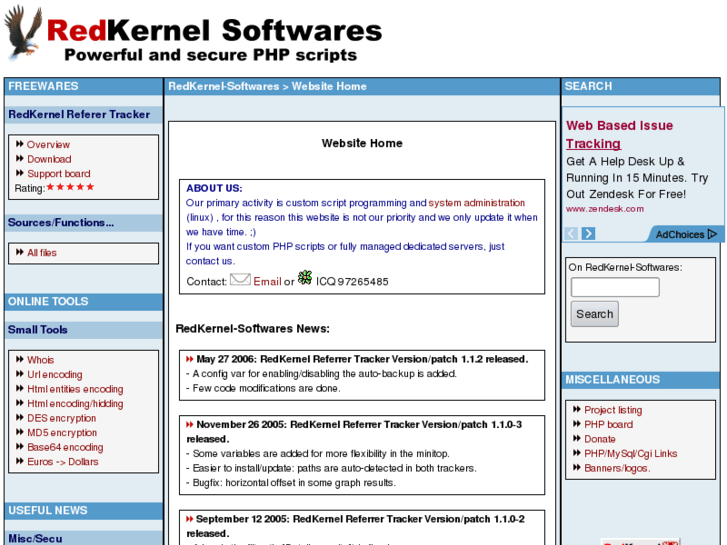Open the Donate link
The height and width of the screenshot is (545, 727).
point(599,439)
